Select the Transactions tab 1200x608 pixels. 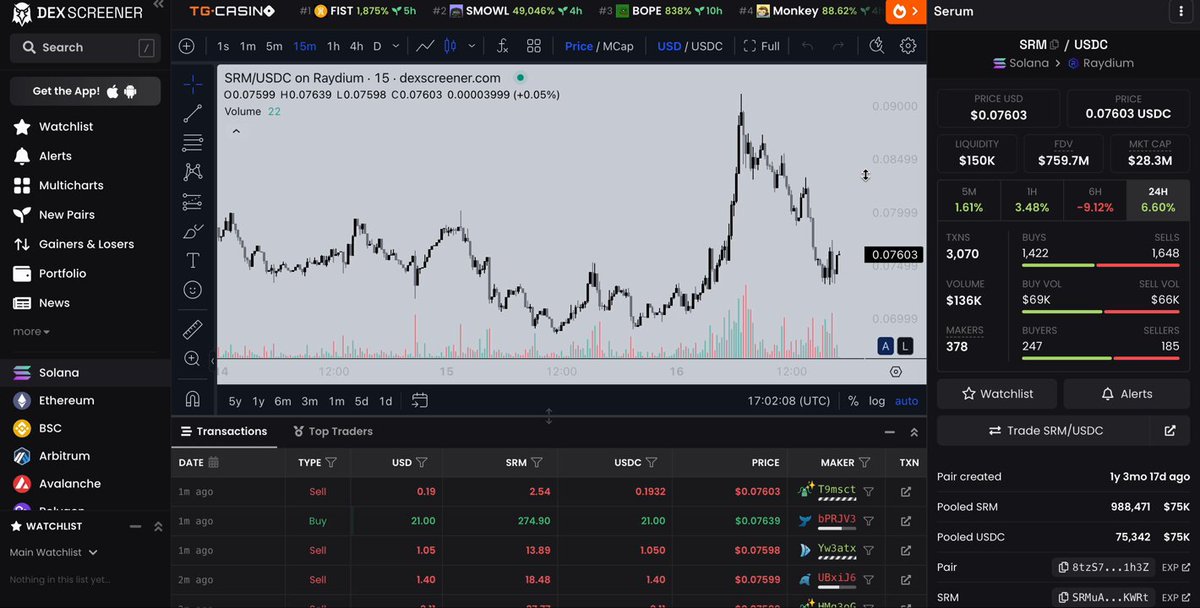224,432
